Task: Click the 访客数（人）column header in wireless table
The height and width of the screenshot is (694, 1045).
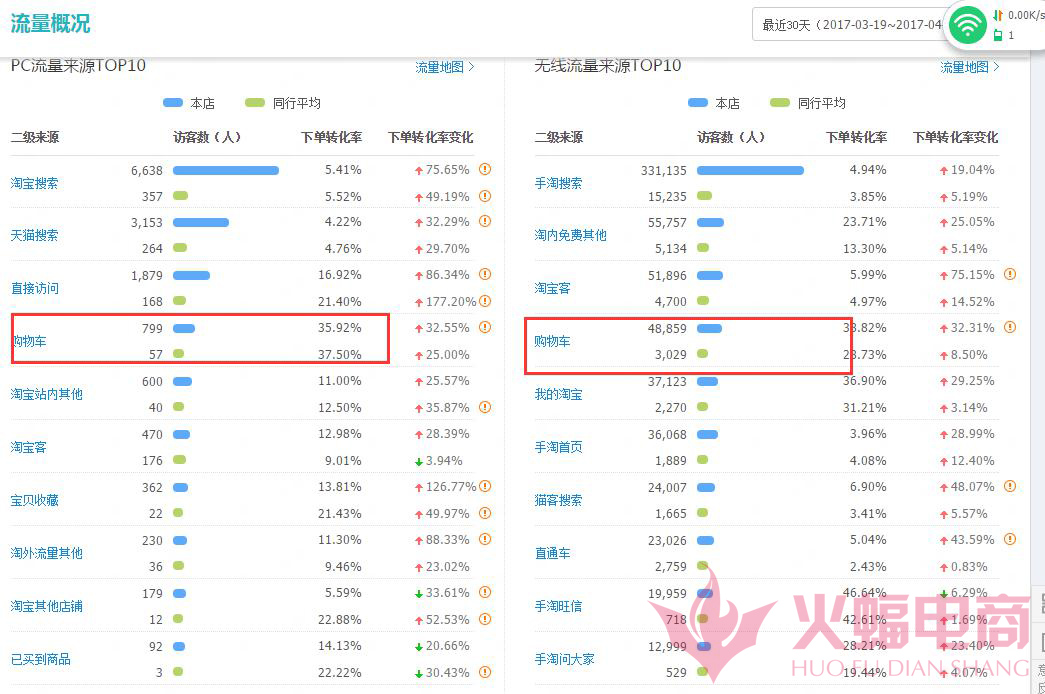Action: click(x=731, y=137)
